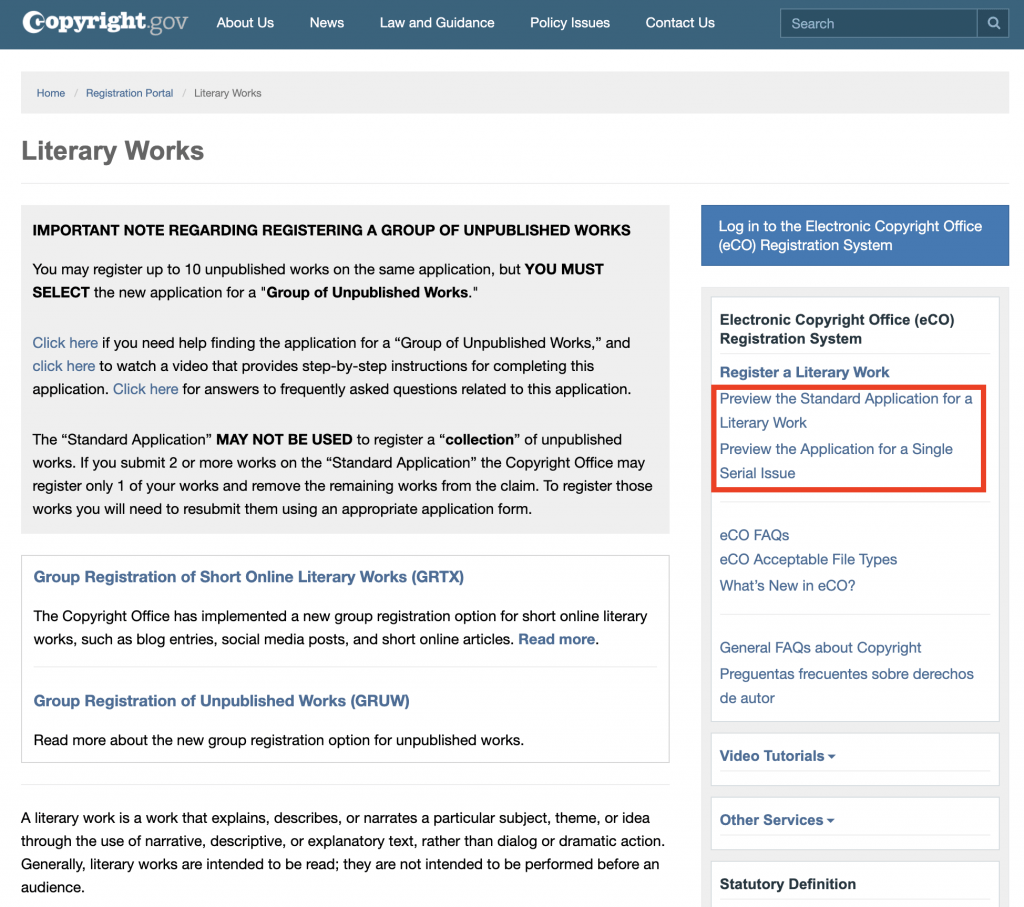The width and height of the screenshot is (1024, 907).
Task: Open Policy Issues menu
Action: pos(569,23)
